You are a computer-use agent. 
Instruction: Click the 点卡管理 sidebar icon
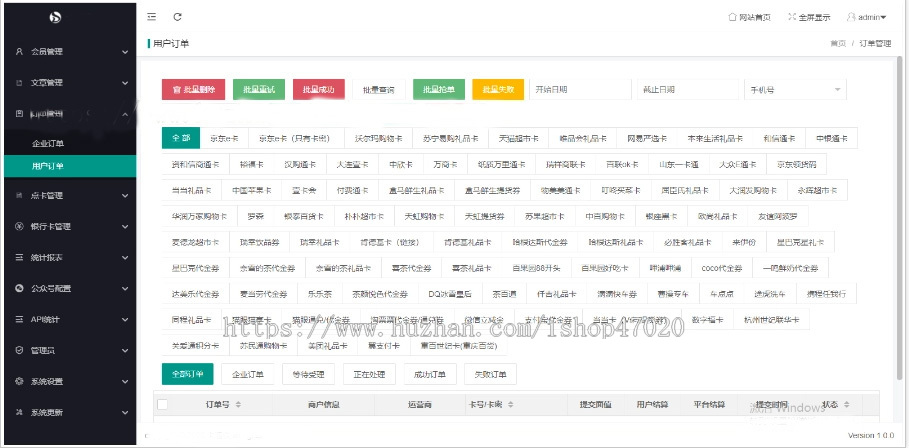19,196
